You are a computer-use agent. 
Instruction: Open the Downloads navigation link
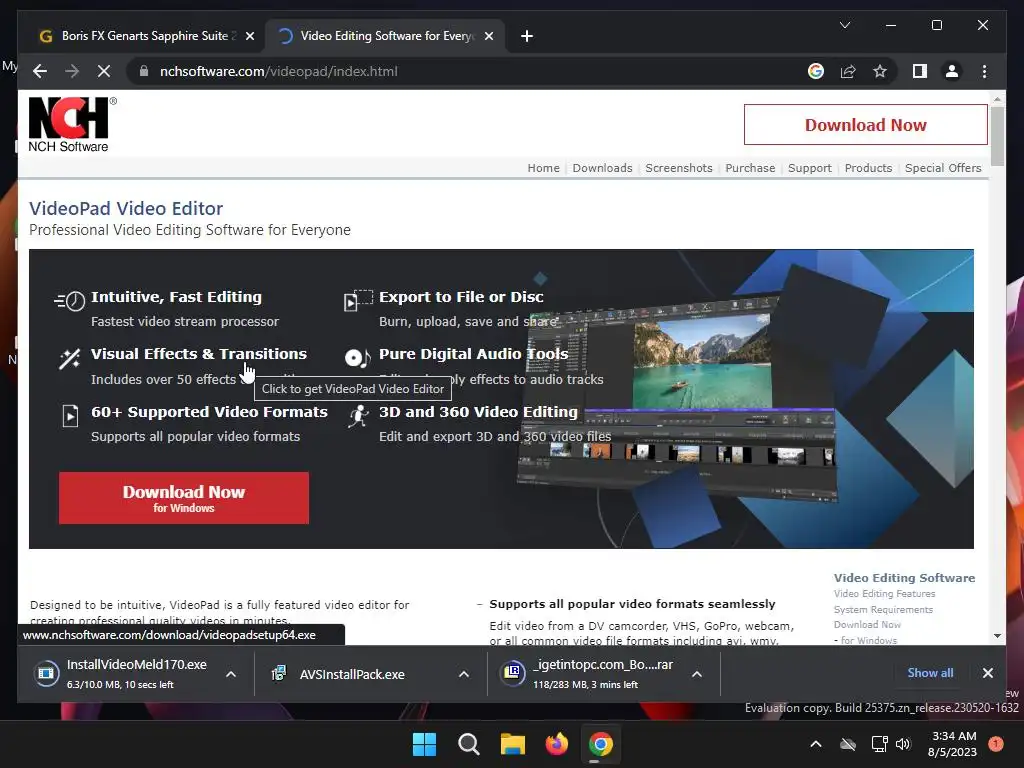click(x=602, y=168)
